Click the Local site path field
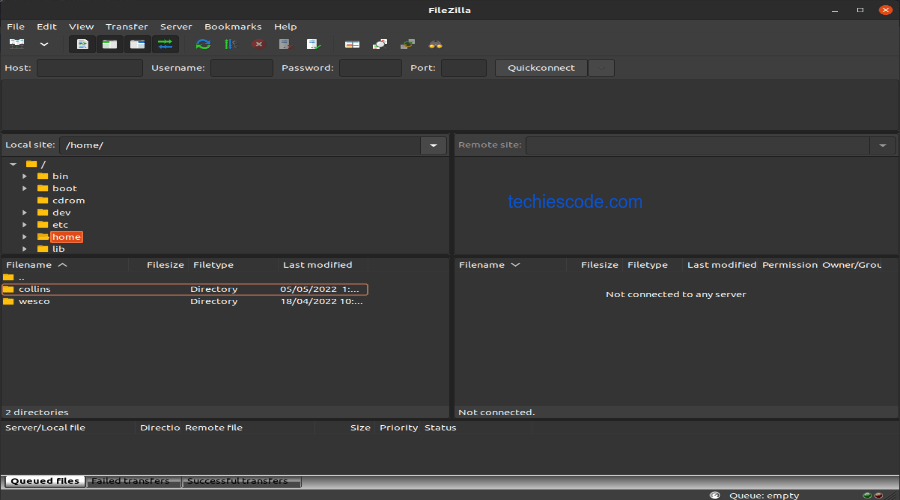Screen dimensions: 900x500 pos(240,145)
